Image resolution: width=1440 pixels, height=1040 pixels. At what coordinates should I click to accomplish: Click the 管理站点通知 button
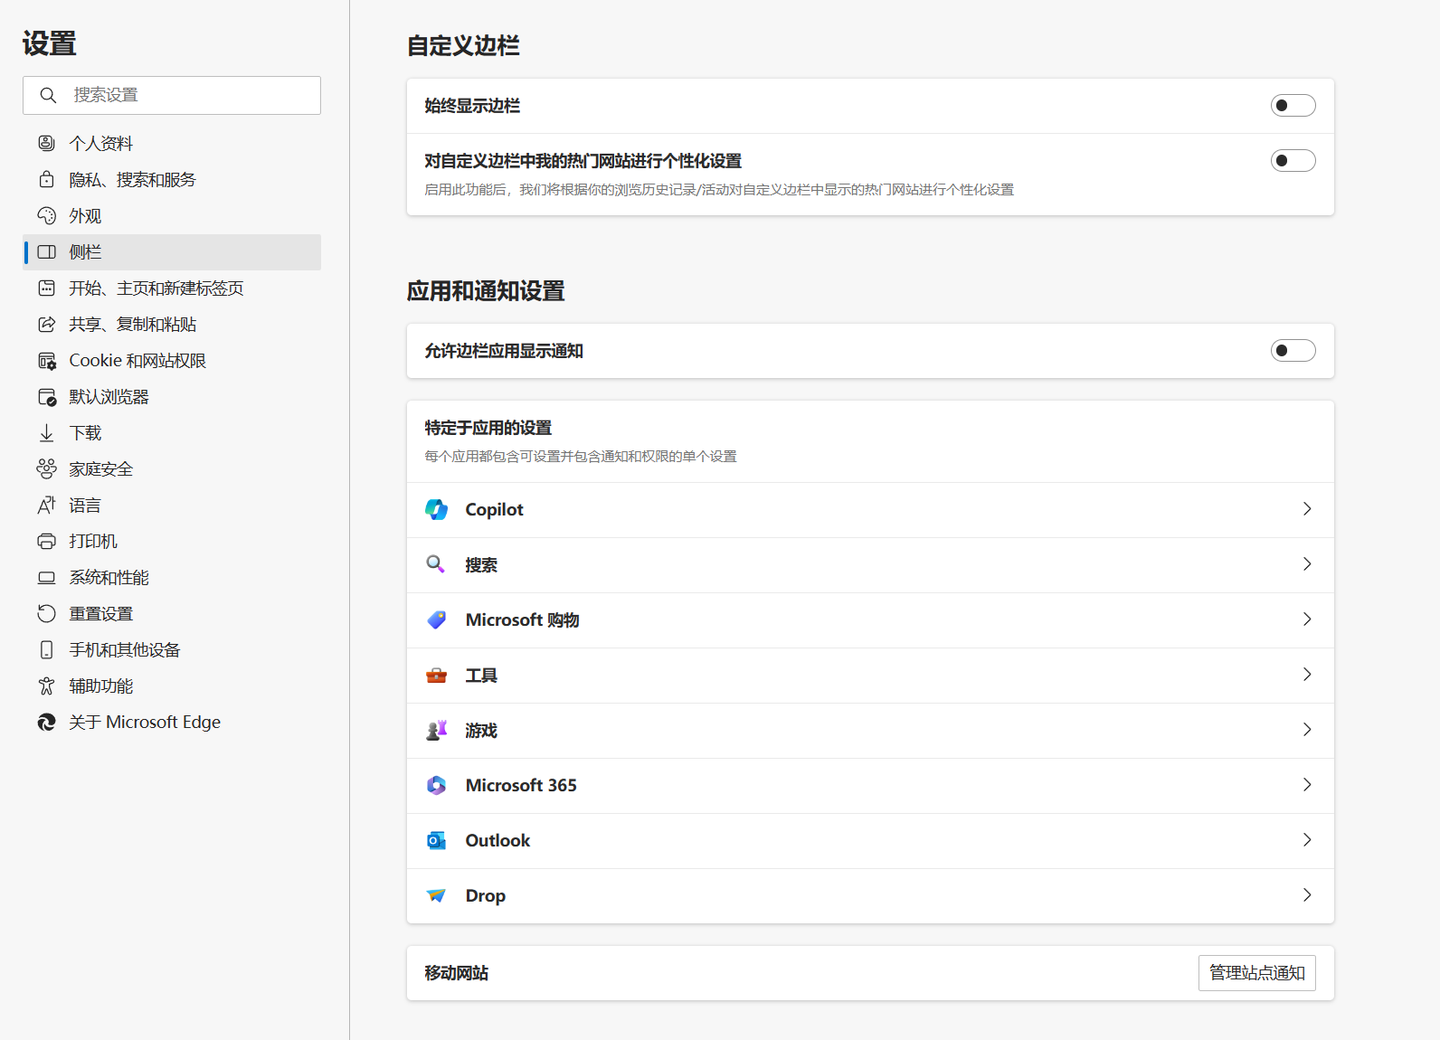point(1257,972)
